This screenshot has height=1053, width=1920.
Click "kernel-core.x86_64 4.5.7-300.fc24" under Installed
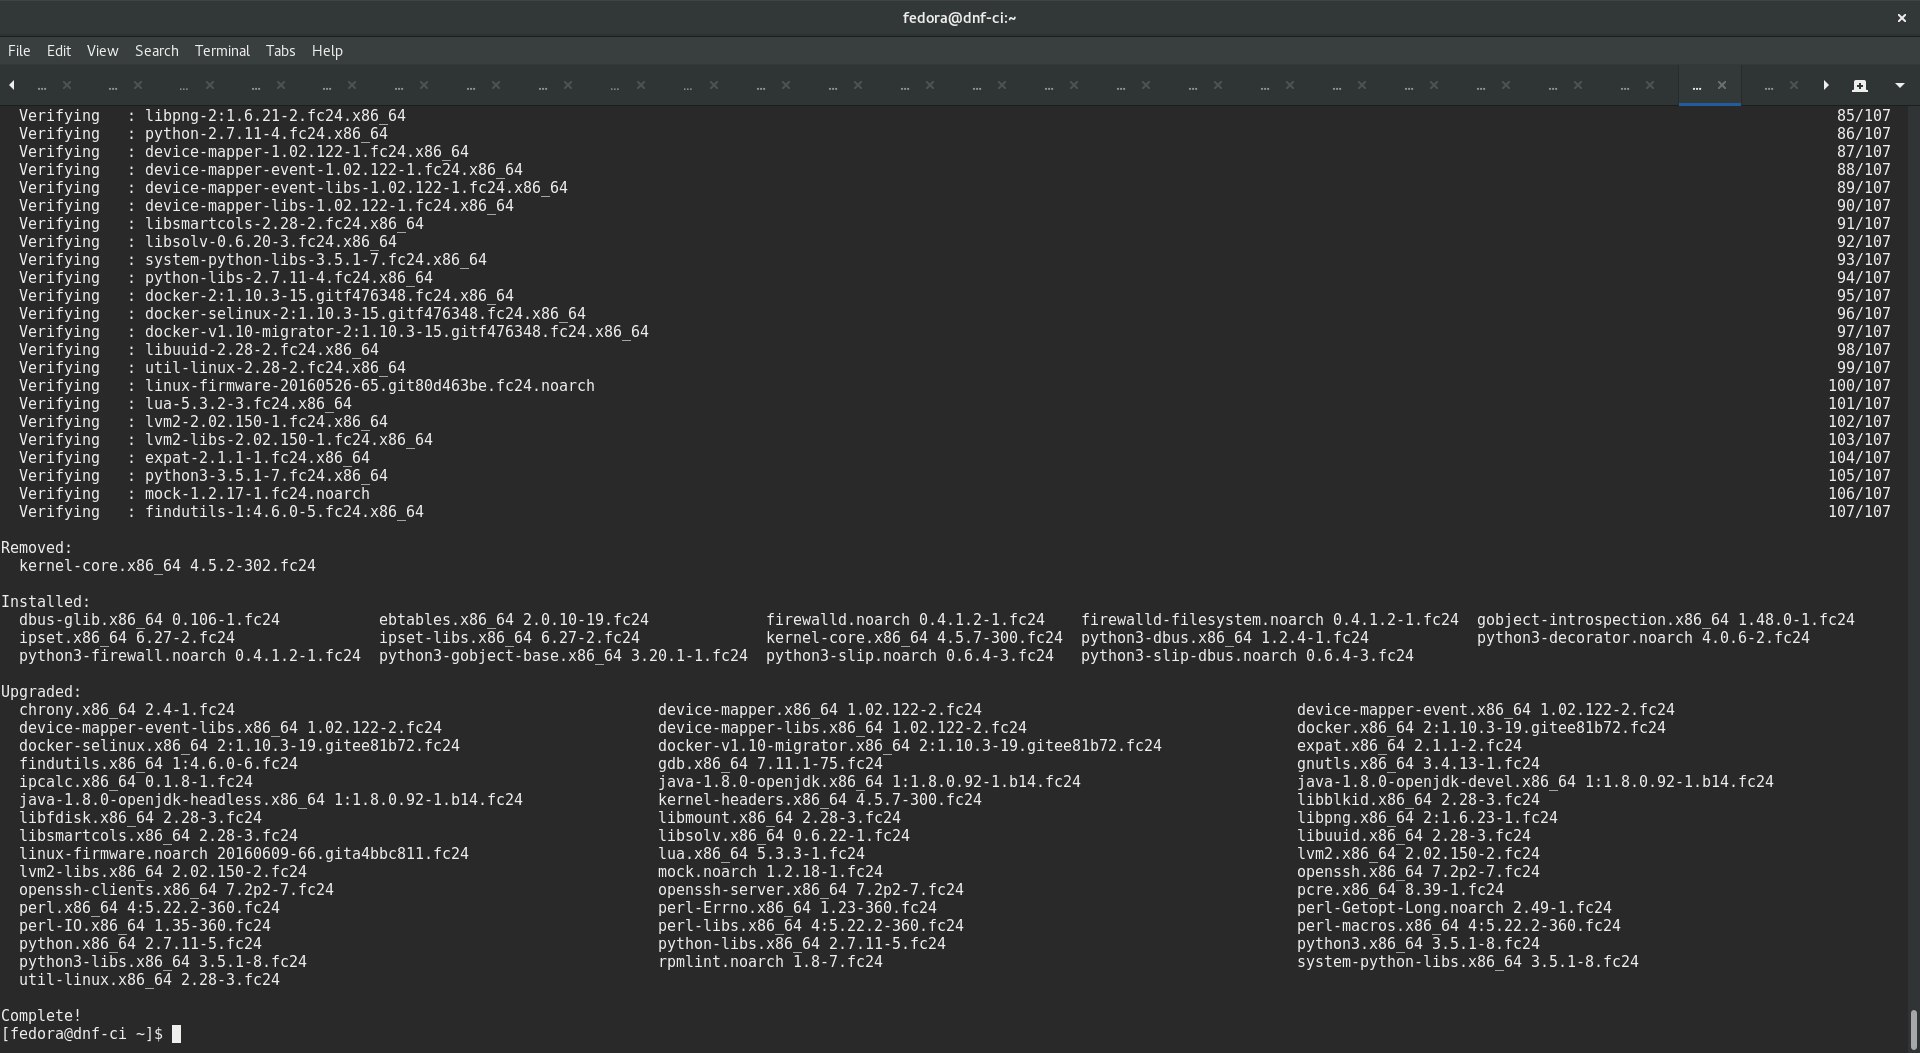pyautogui.click(x=915, y=638)
